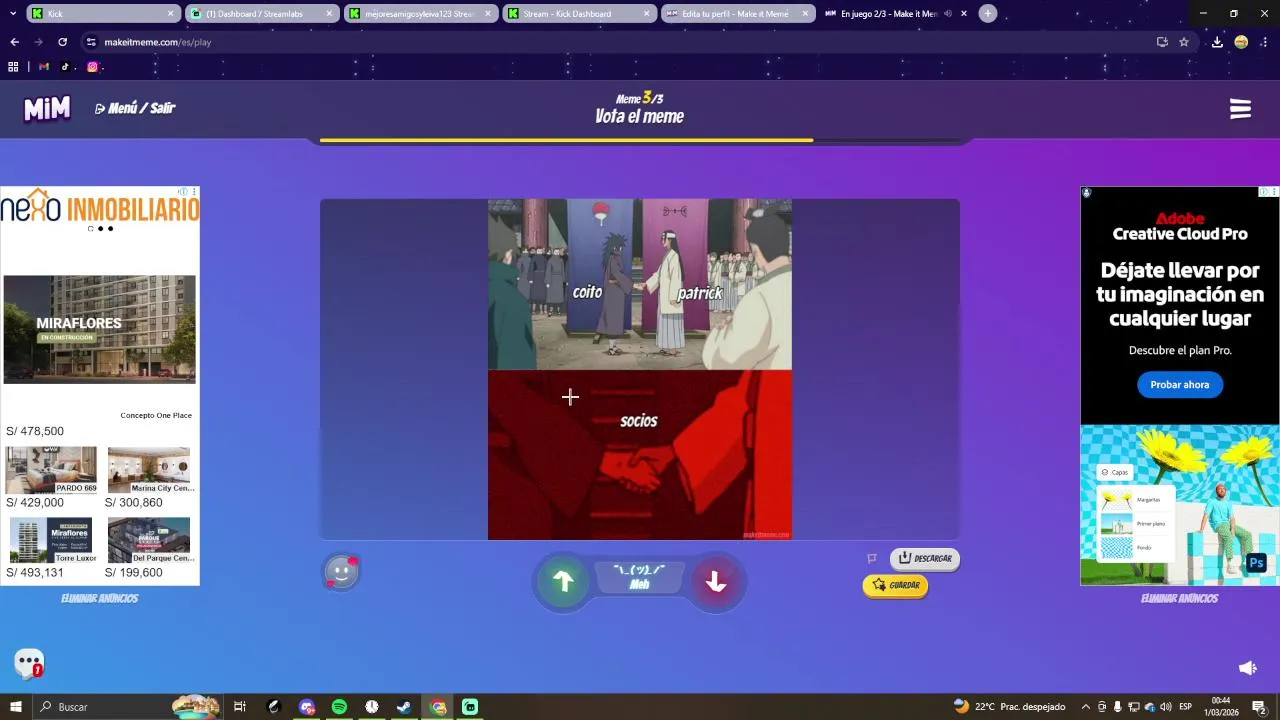Open the TikTok bookmark
Image resolution: width=1280 pixels, height=720 pixels.
coord(66,67)
